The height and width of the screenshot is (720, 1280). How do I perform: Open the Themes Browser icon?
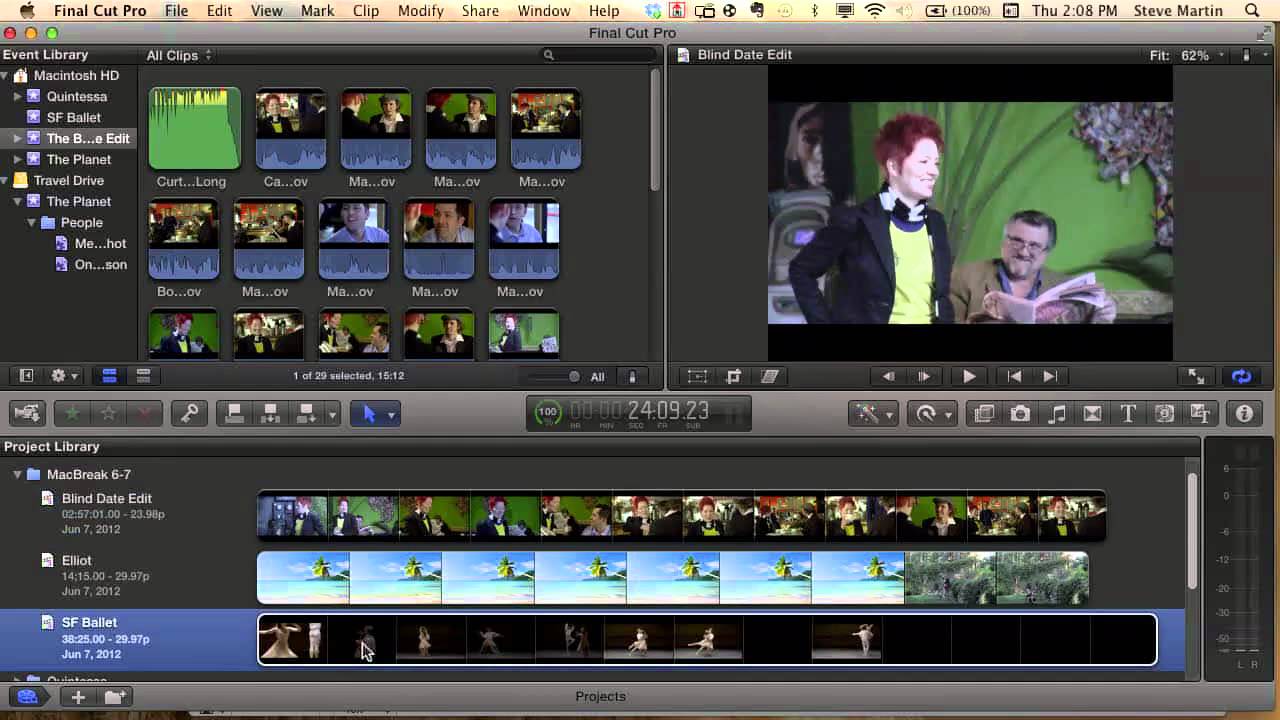click(x=1200, y=413)
